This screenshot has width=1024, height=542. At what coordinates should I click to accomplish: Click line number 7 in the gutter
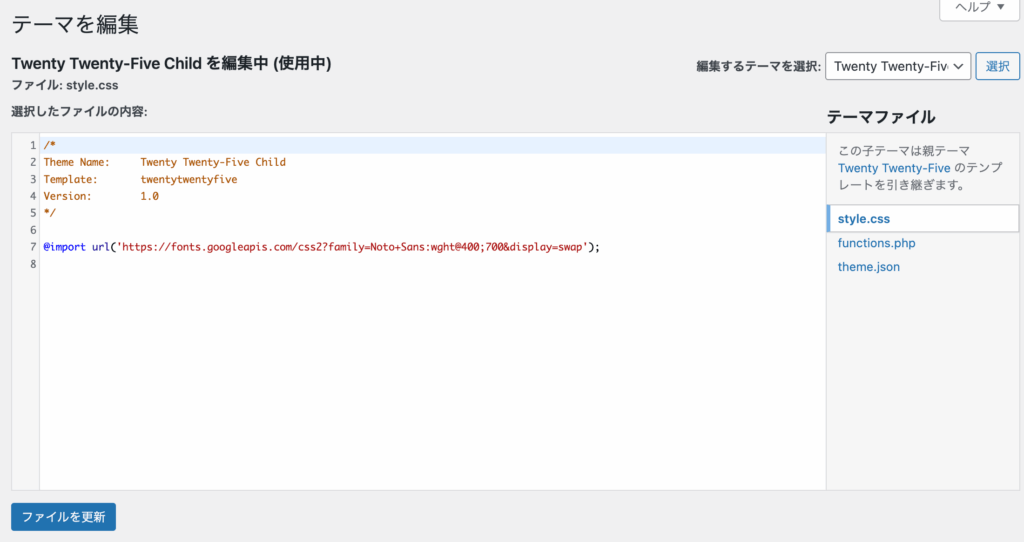click(33, 247)
